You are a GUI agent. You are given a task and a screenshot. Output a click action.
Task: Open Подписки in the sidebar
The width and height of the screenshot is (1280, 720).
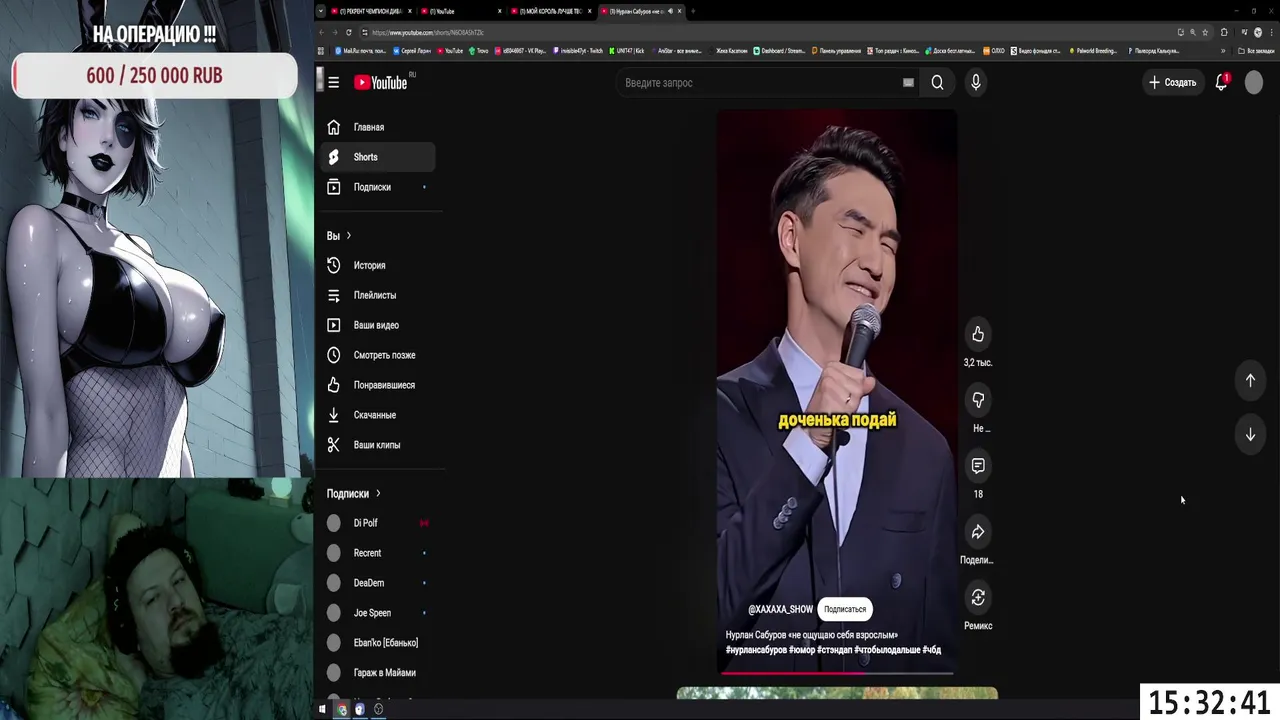[378, 187]
